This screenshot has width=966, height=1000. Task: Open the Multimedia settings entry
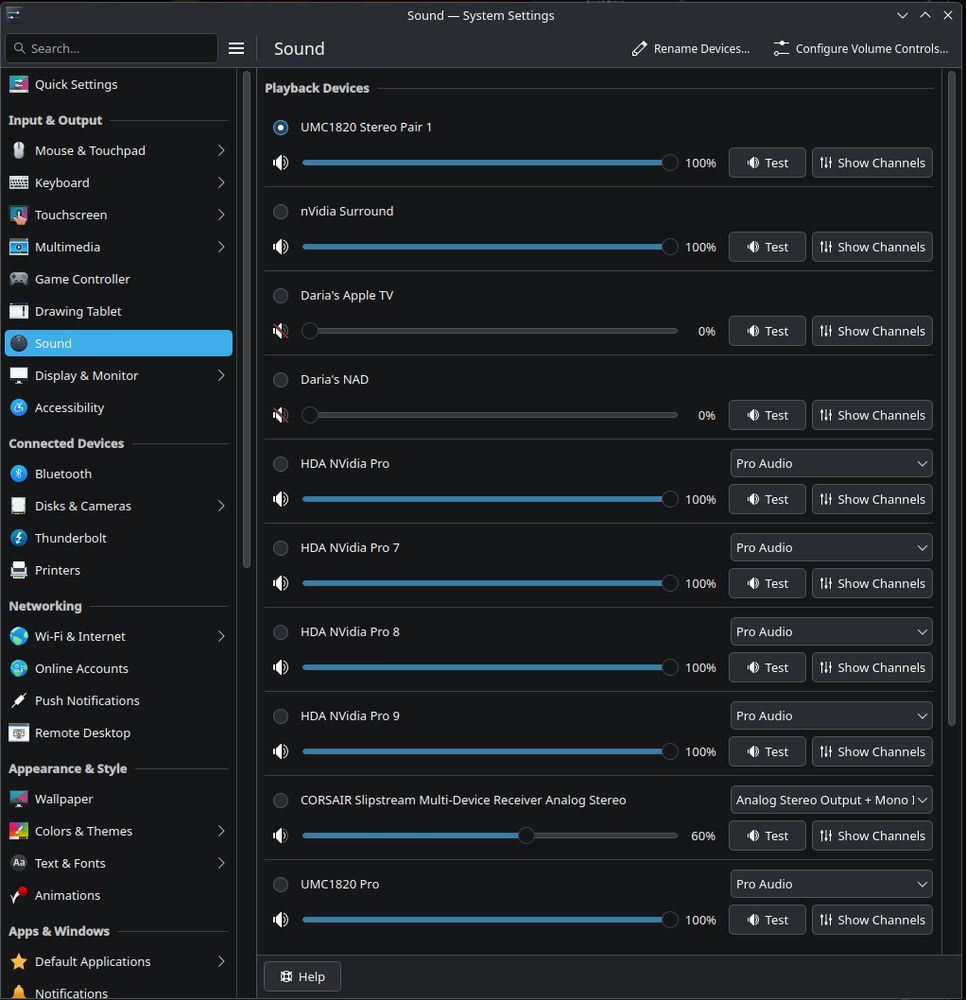(119, 247)
